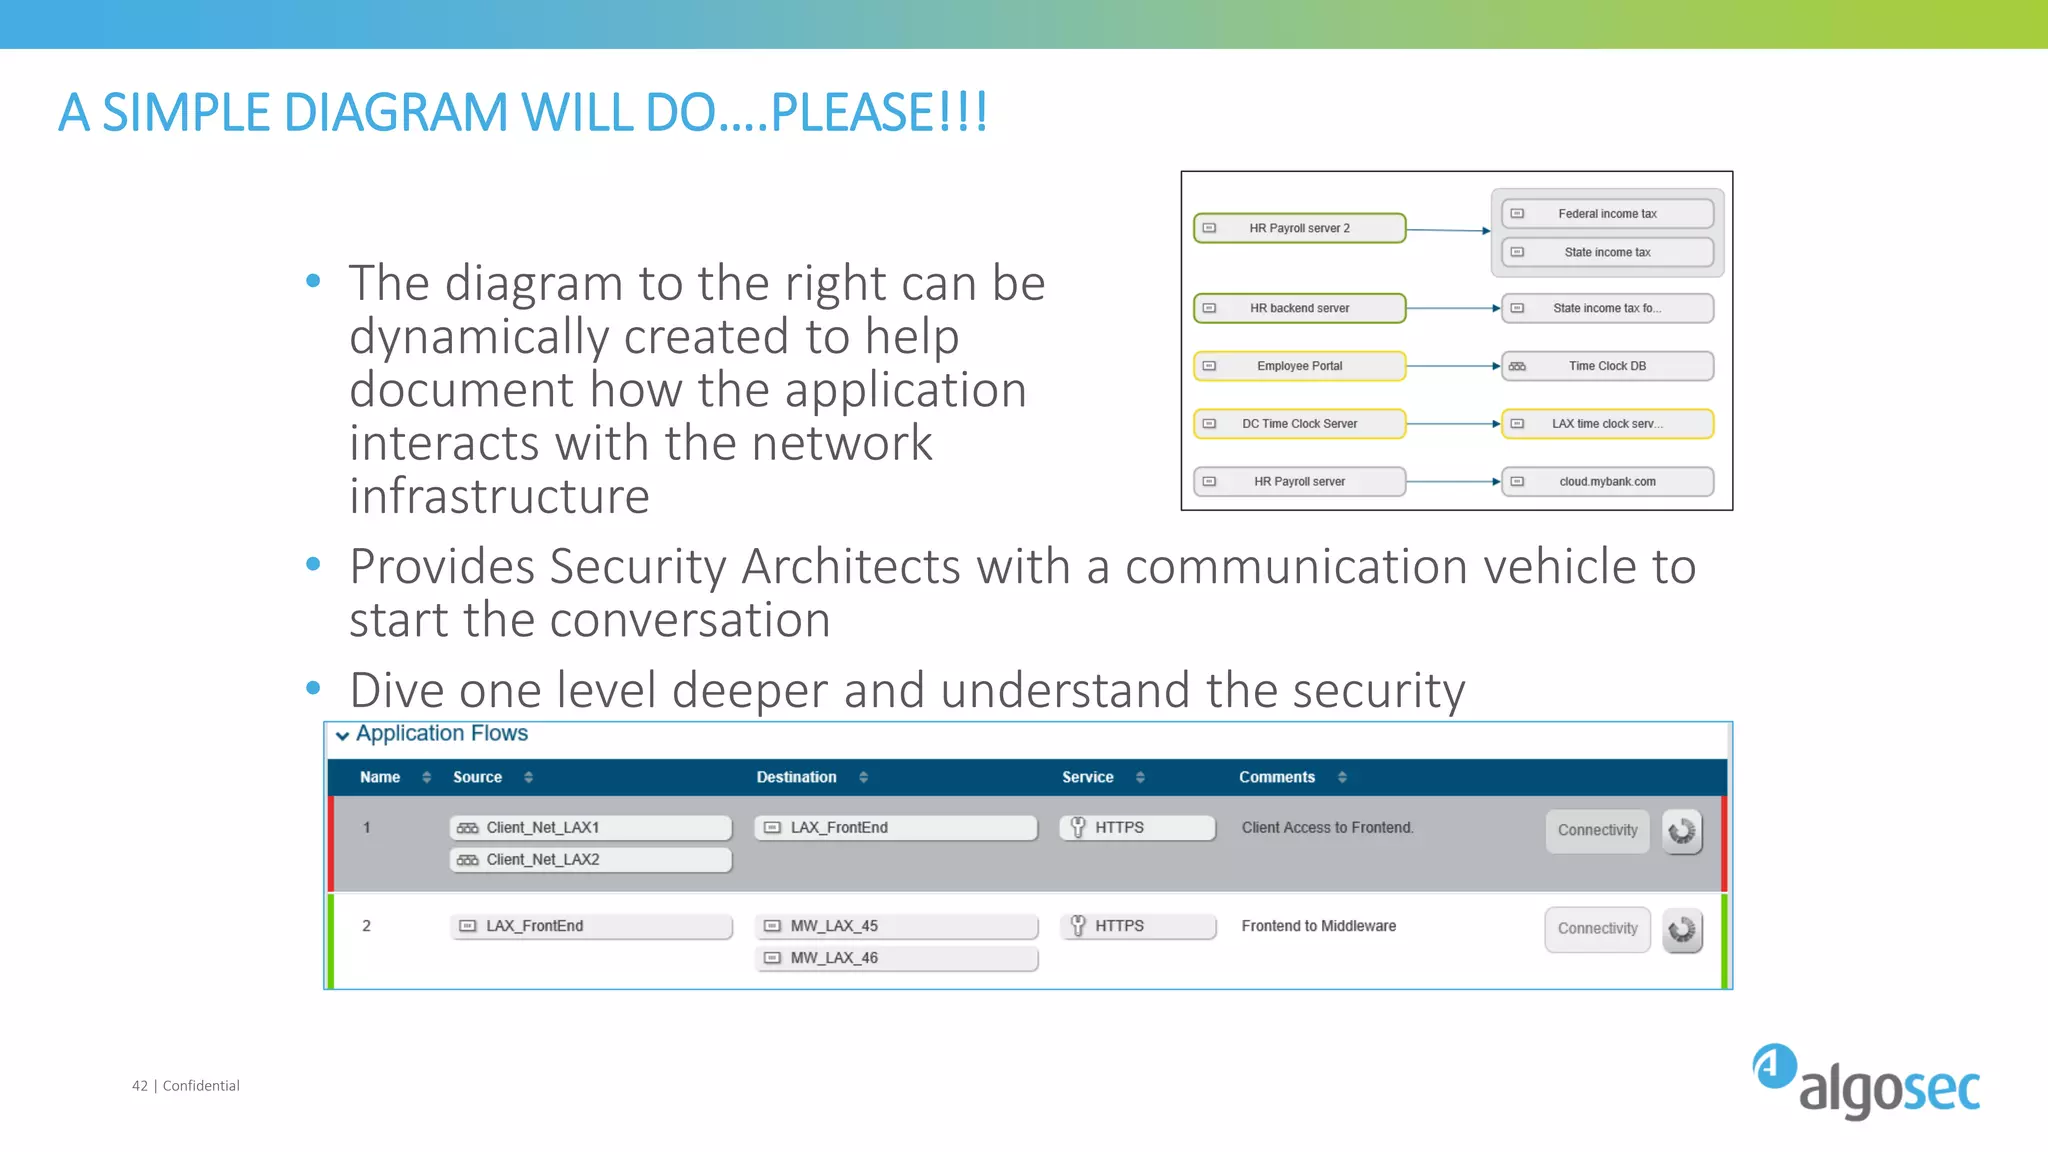Screen dimensions: 2048x1152
Task: Click icon on Federal income tax node
Action: (x=1517, y=214)
